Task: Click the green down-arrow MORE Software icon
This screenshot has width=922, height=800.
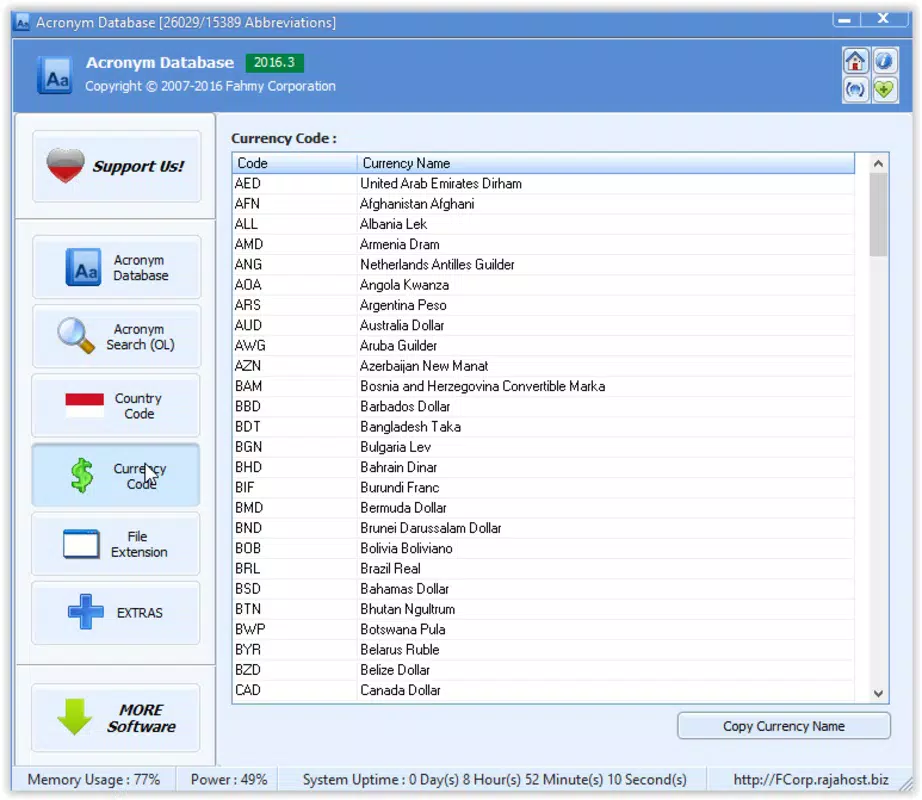Action: [x=75, y=717]
